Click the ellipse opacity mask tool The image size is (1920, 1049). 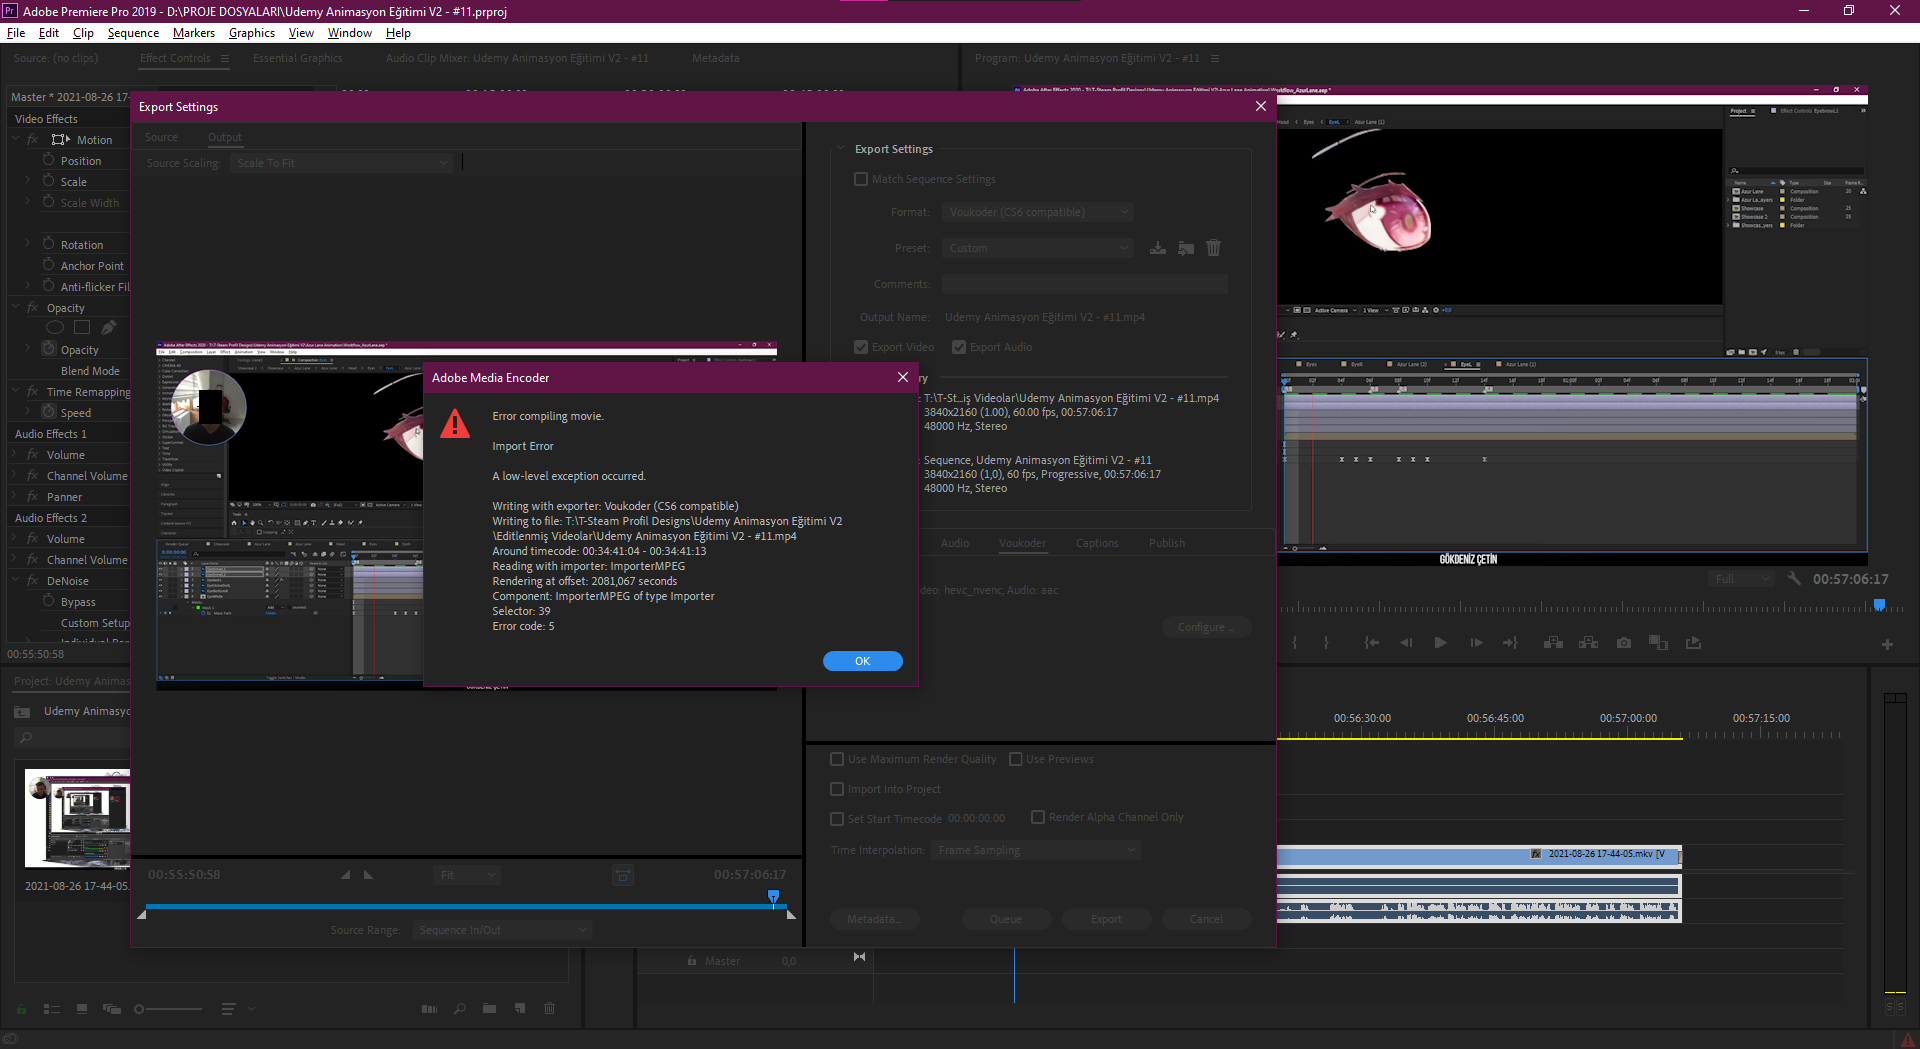[x=55, y=328]
